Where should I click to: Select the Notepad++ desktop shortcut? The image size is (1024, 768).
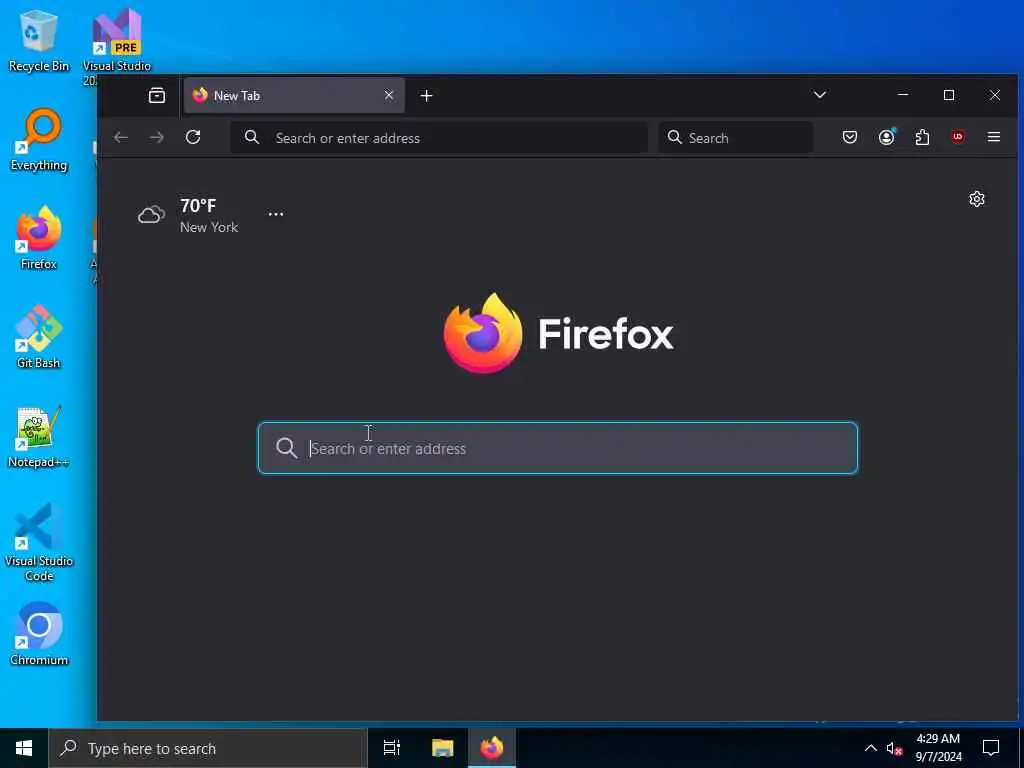point(39,436)
